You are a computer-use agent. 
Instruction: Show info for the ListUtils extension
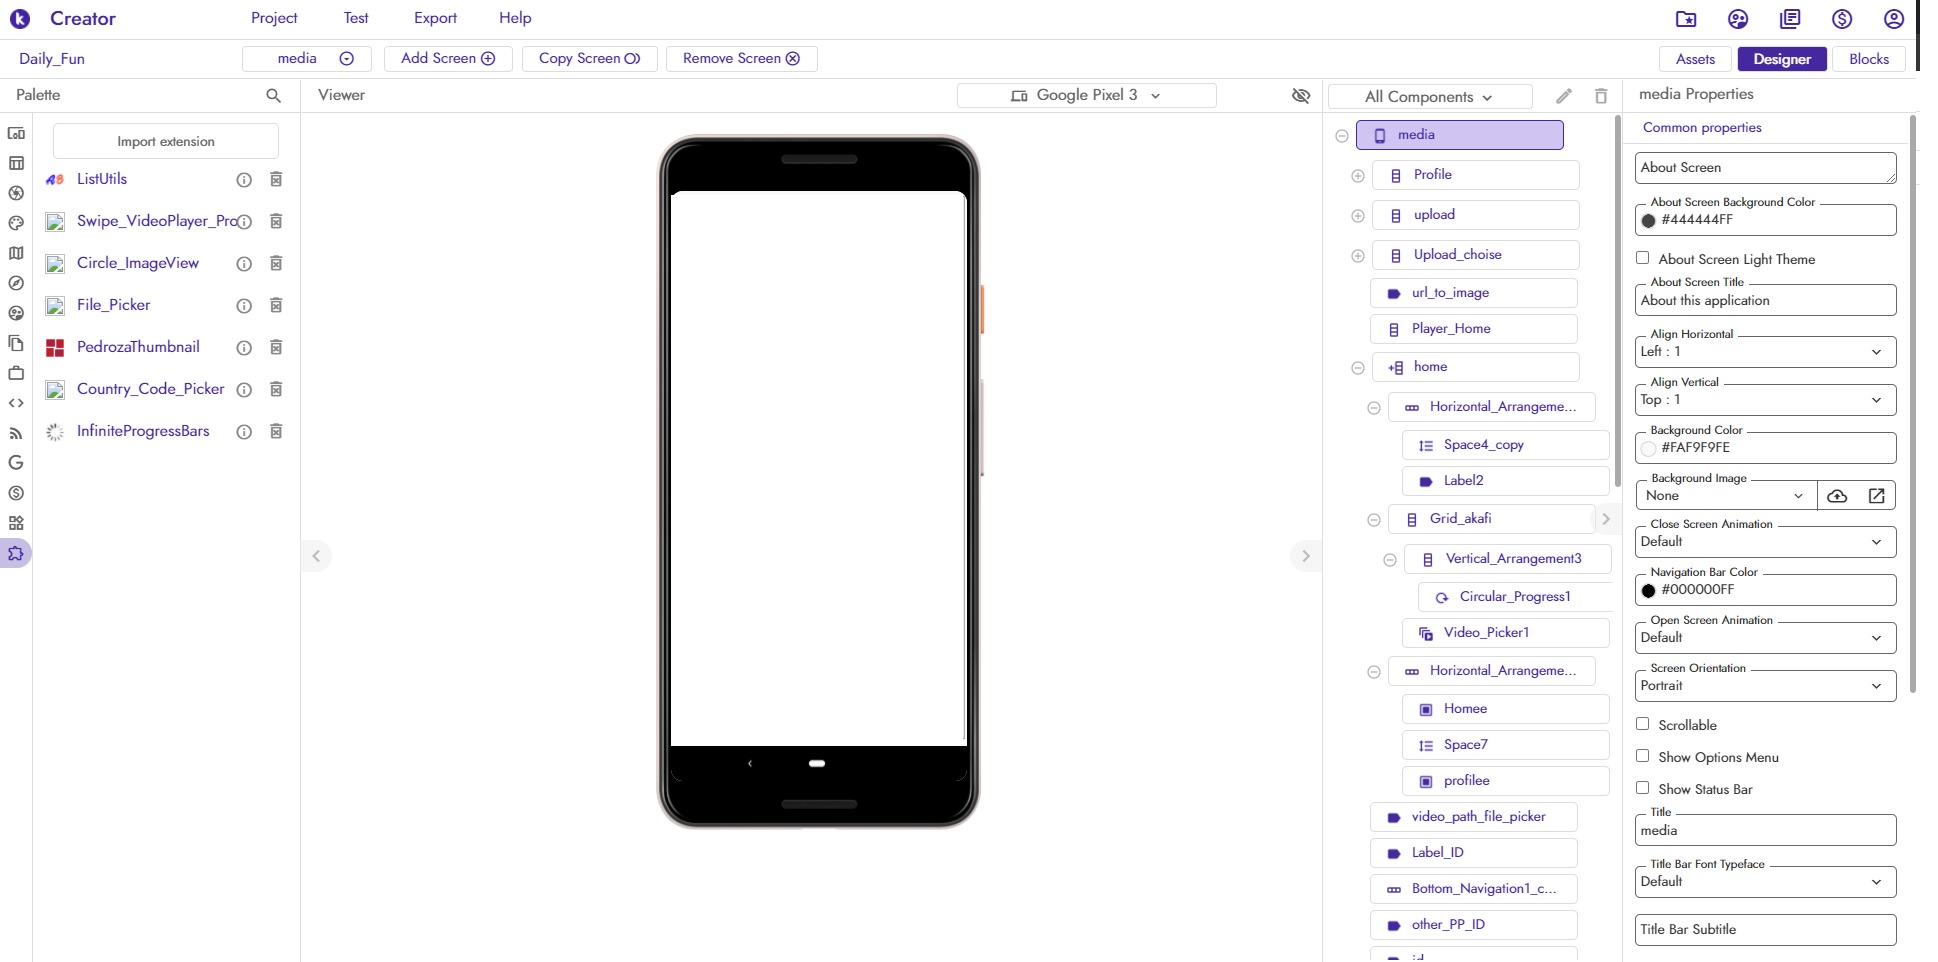tap(244, 180)
